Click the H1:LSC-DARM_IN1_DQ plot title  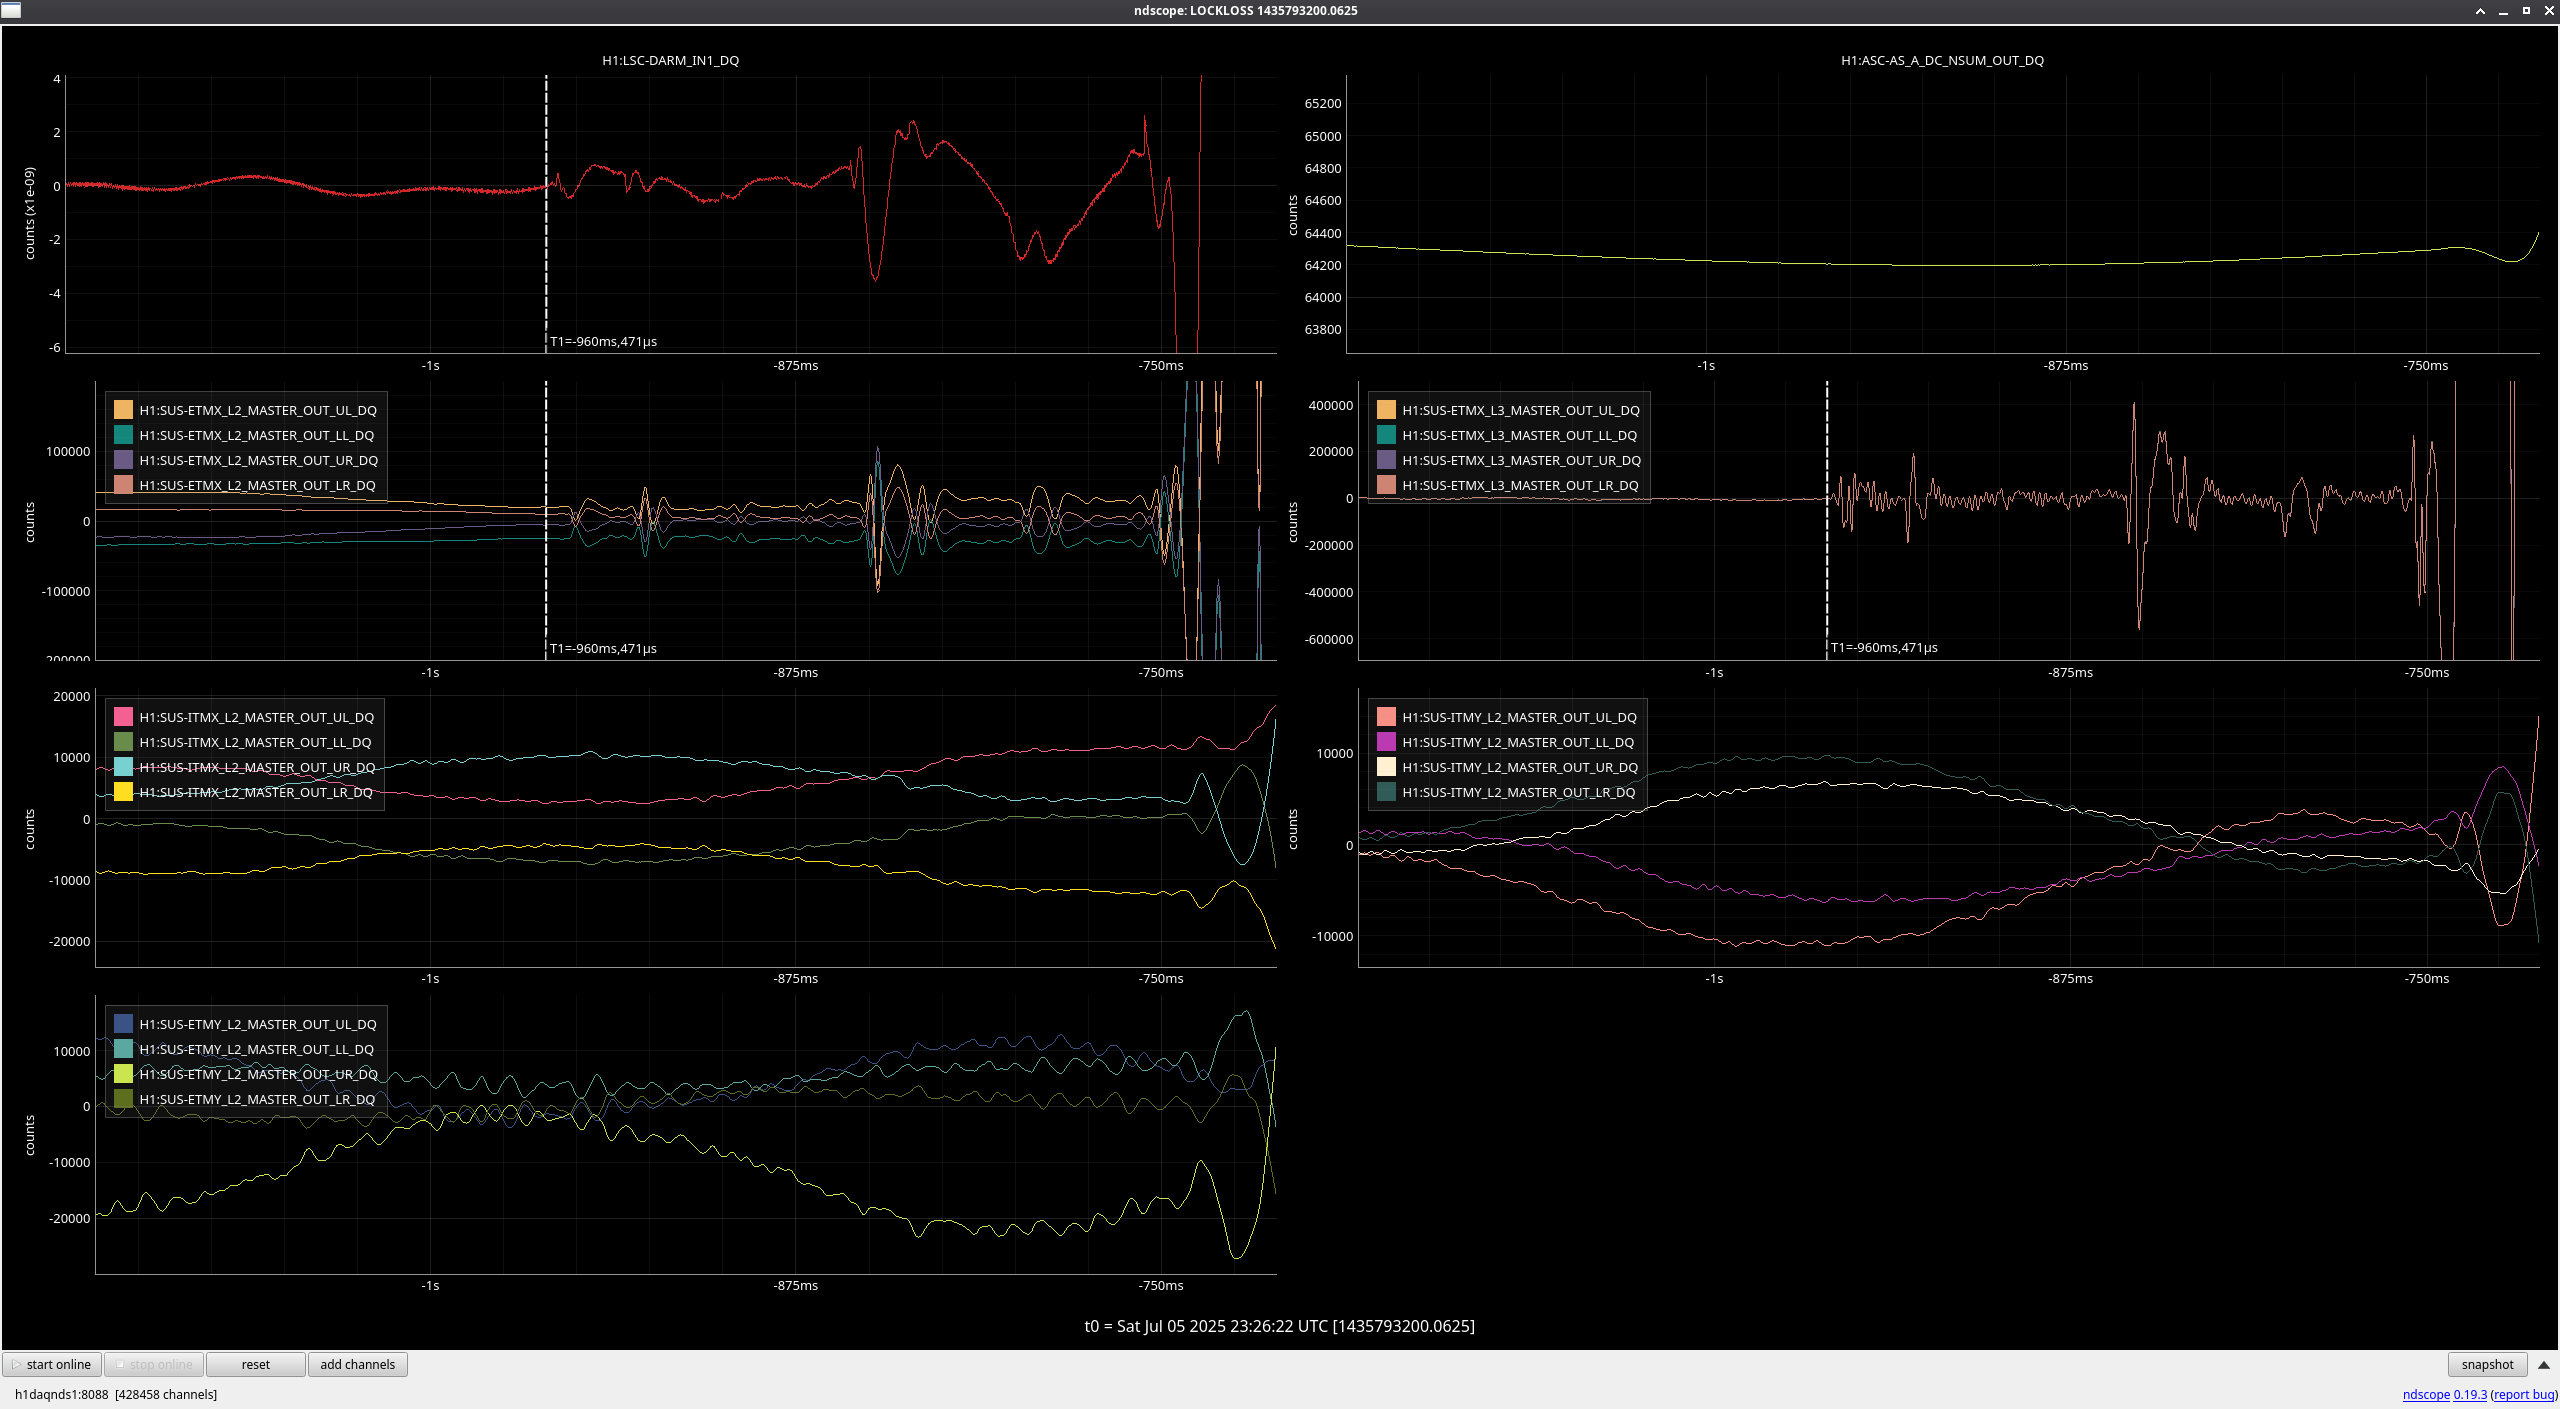[670, 60]
